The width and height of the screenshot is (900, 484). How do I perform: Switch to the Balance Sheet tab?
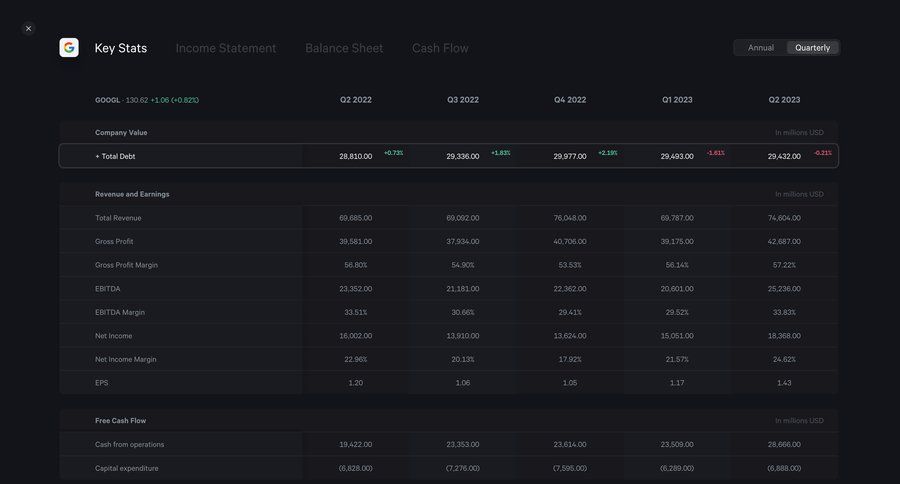click(x=344, y=48)
